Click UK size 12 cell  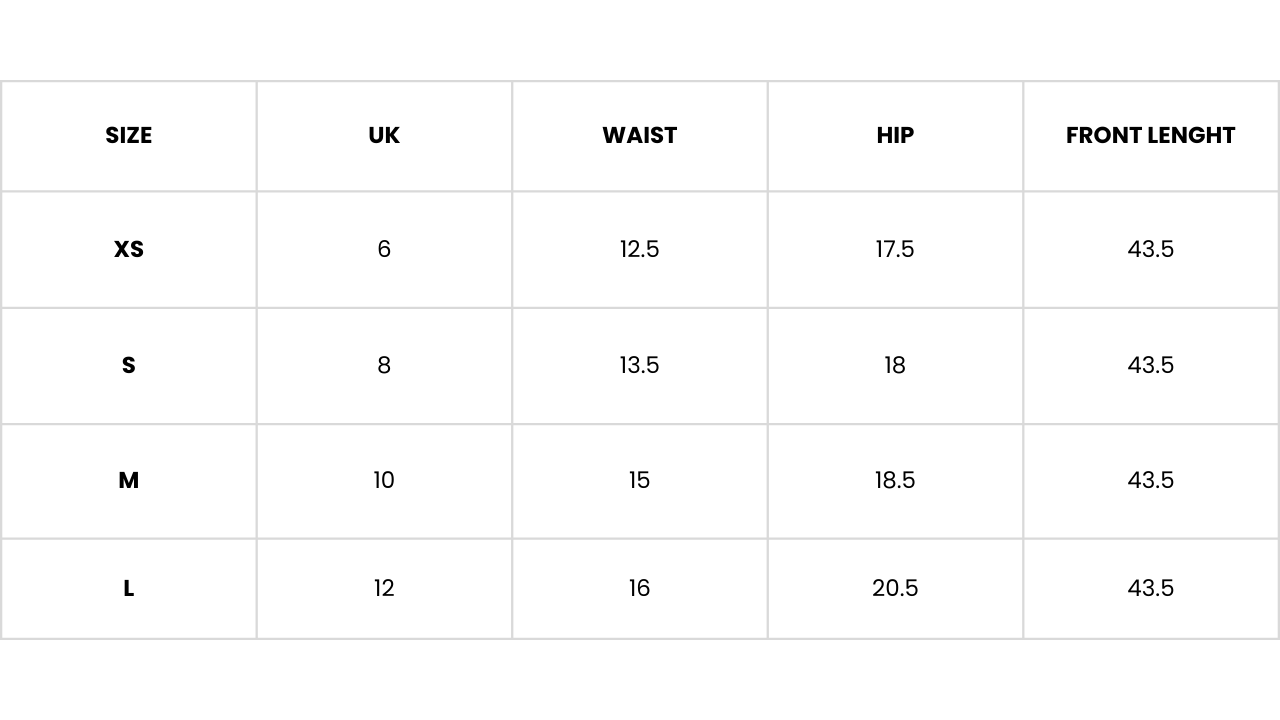click(384, 588)
